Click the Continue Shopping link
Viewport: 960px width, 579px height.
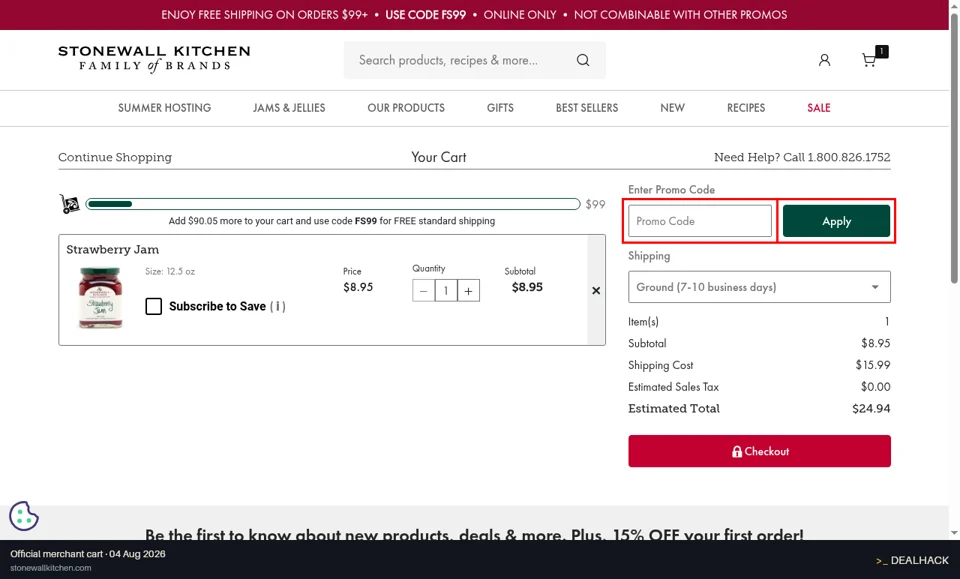[115, 157]
